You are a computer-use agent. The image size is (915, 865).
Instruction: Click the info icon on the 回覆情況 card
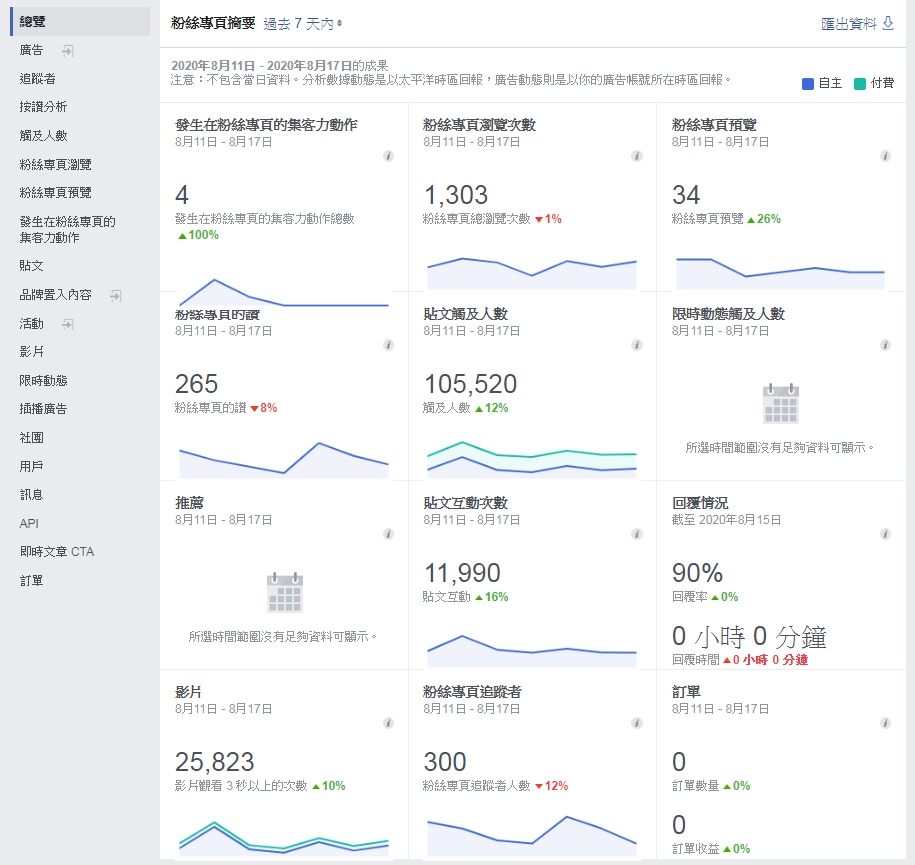point(884,534)
